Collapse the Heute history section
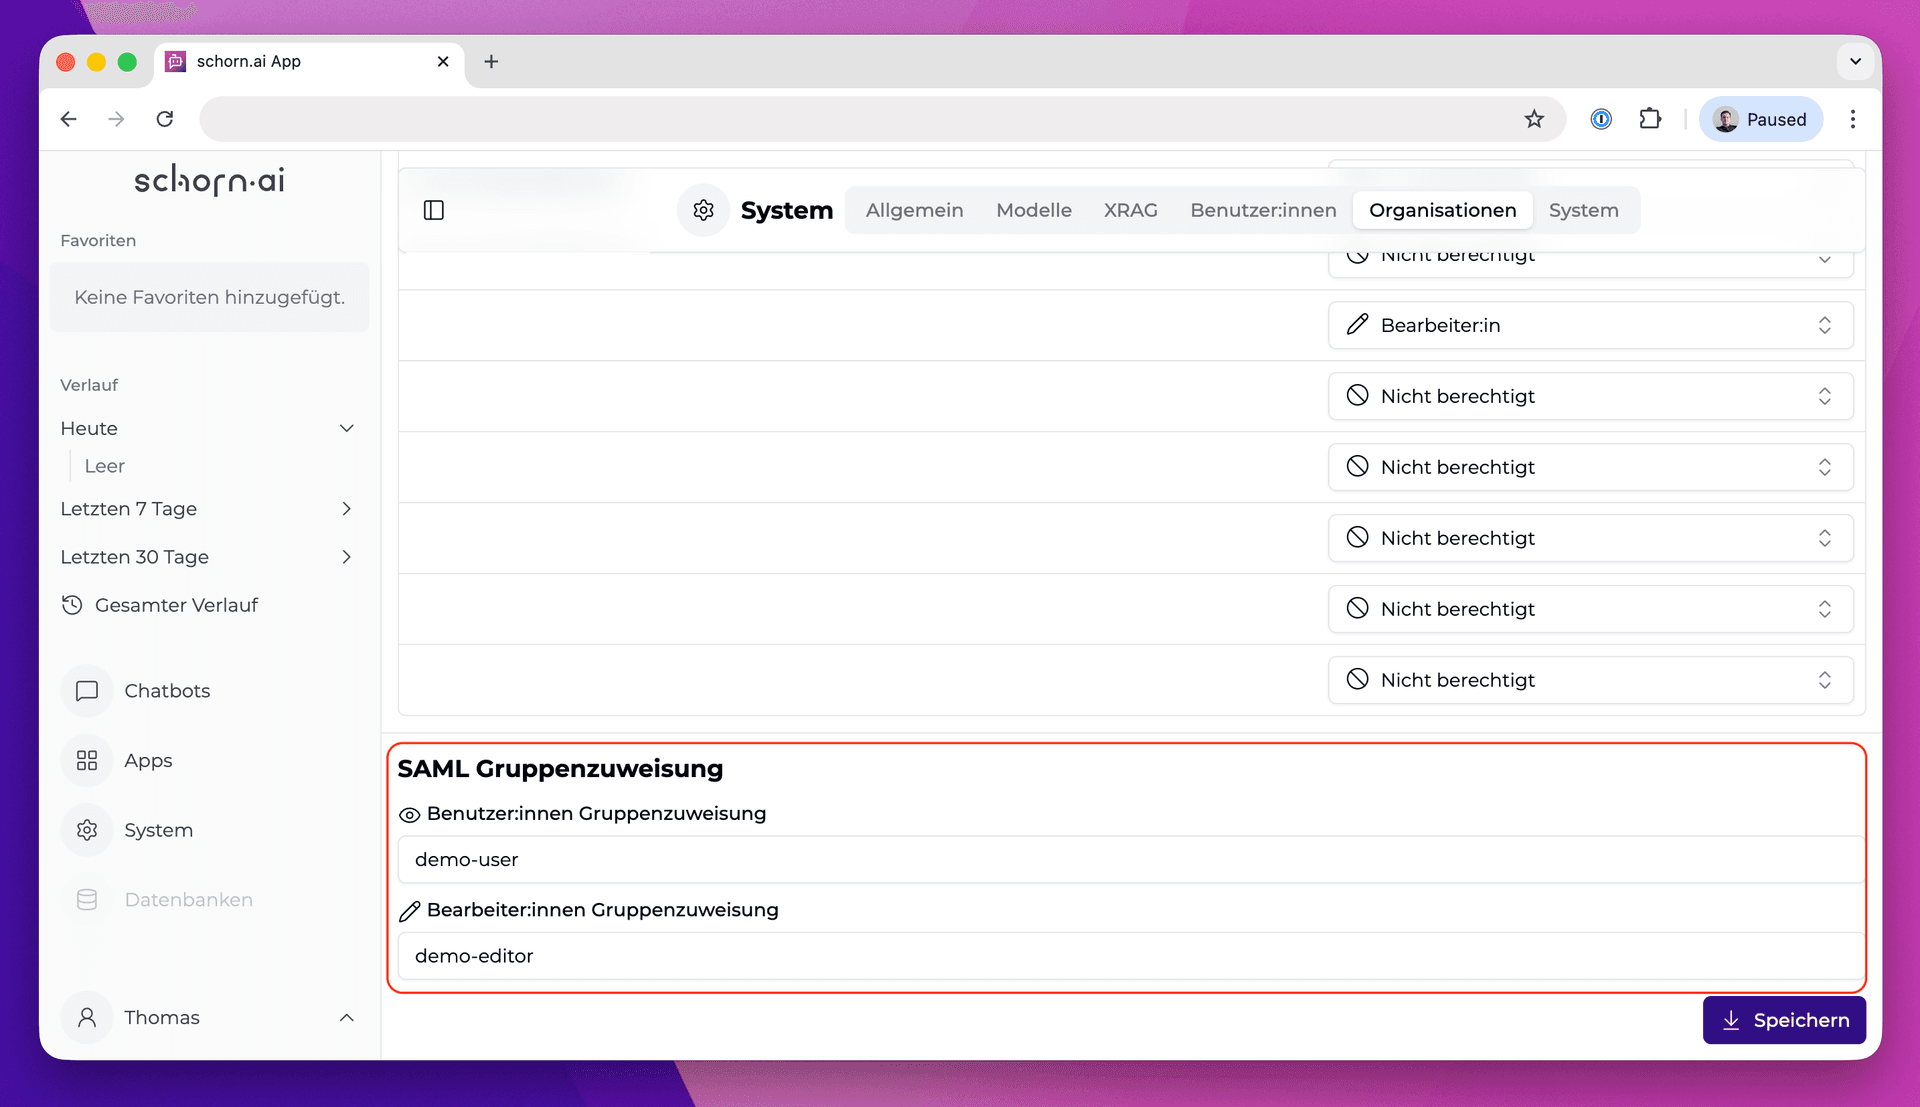The height and width of the screenshot is (1107, 1920). pyautogui.click(x=346, y=428)
